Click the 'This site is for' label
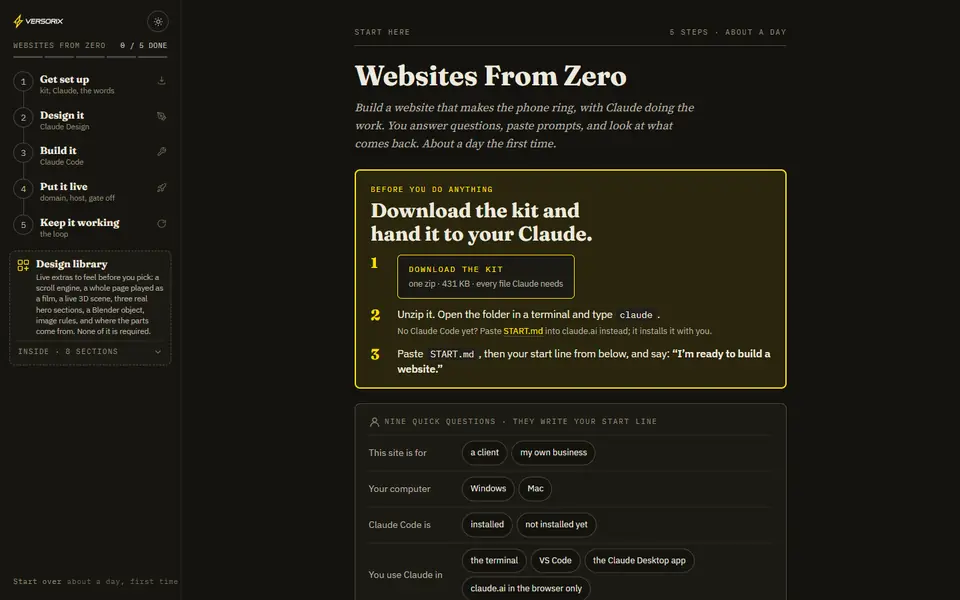The height and width of the screenshot is (600, 960). (397, 453)
